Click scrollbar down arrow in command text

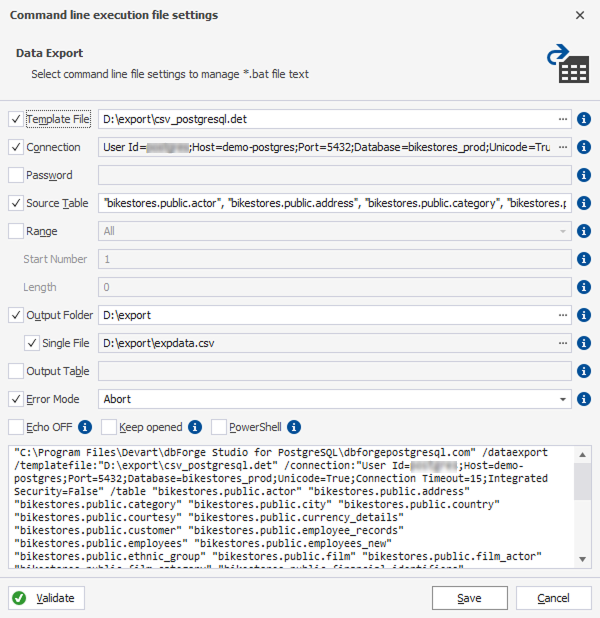pos(582,559)
